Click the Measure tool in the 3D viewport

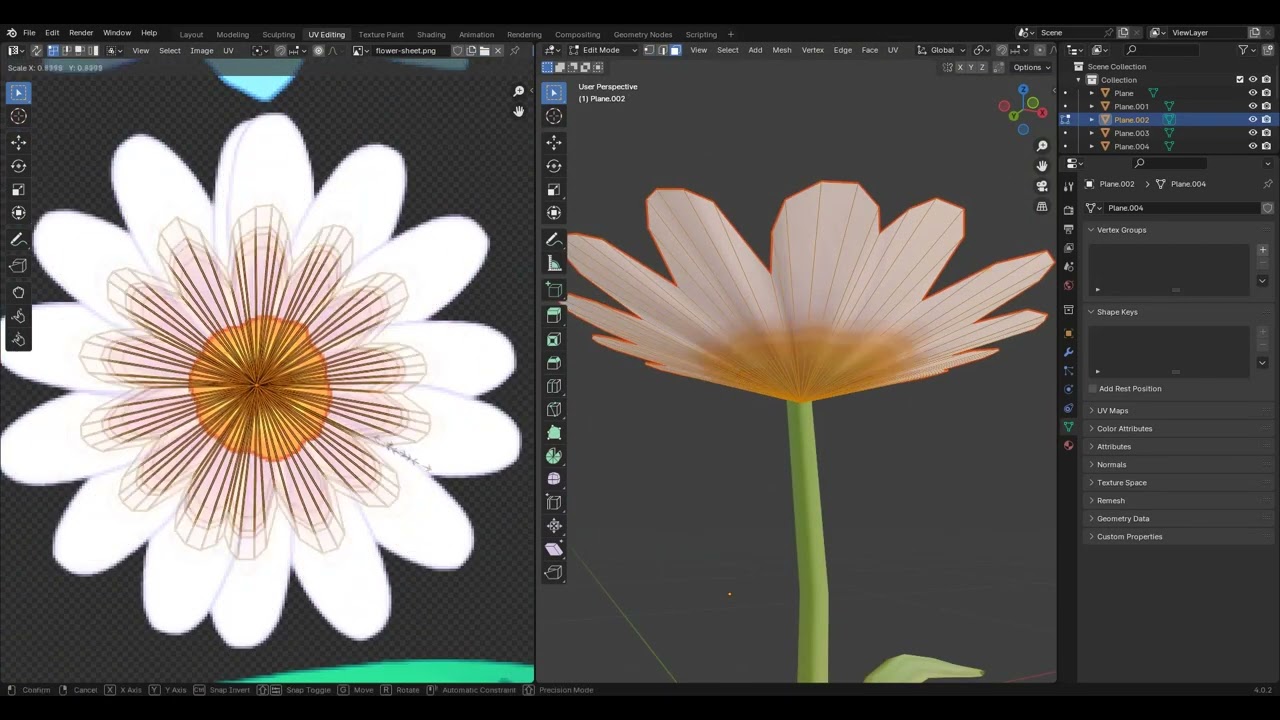pos(554,263)
